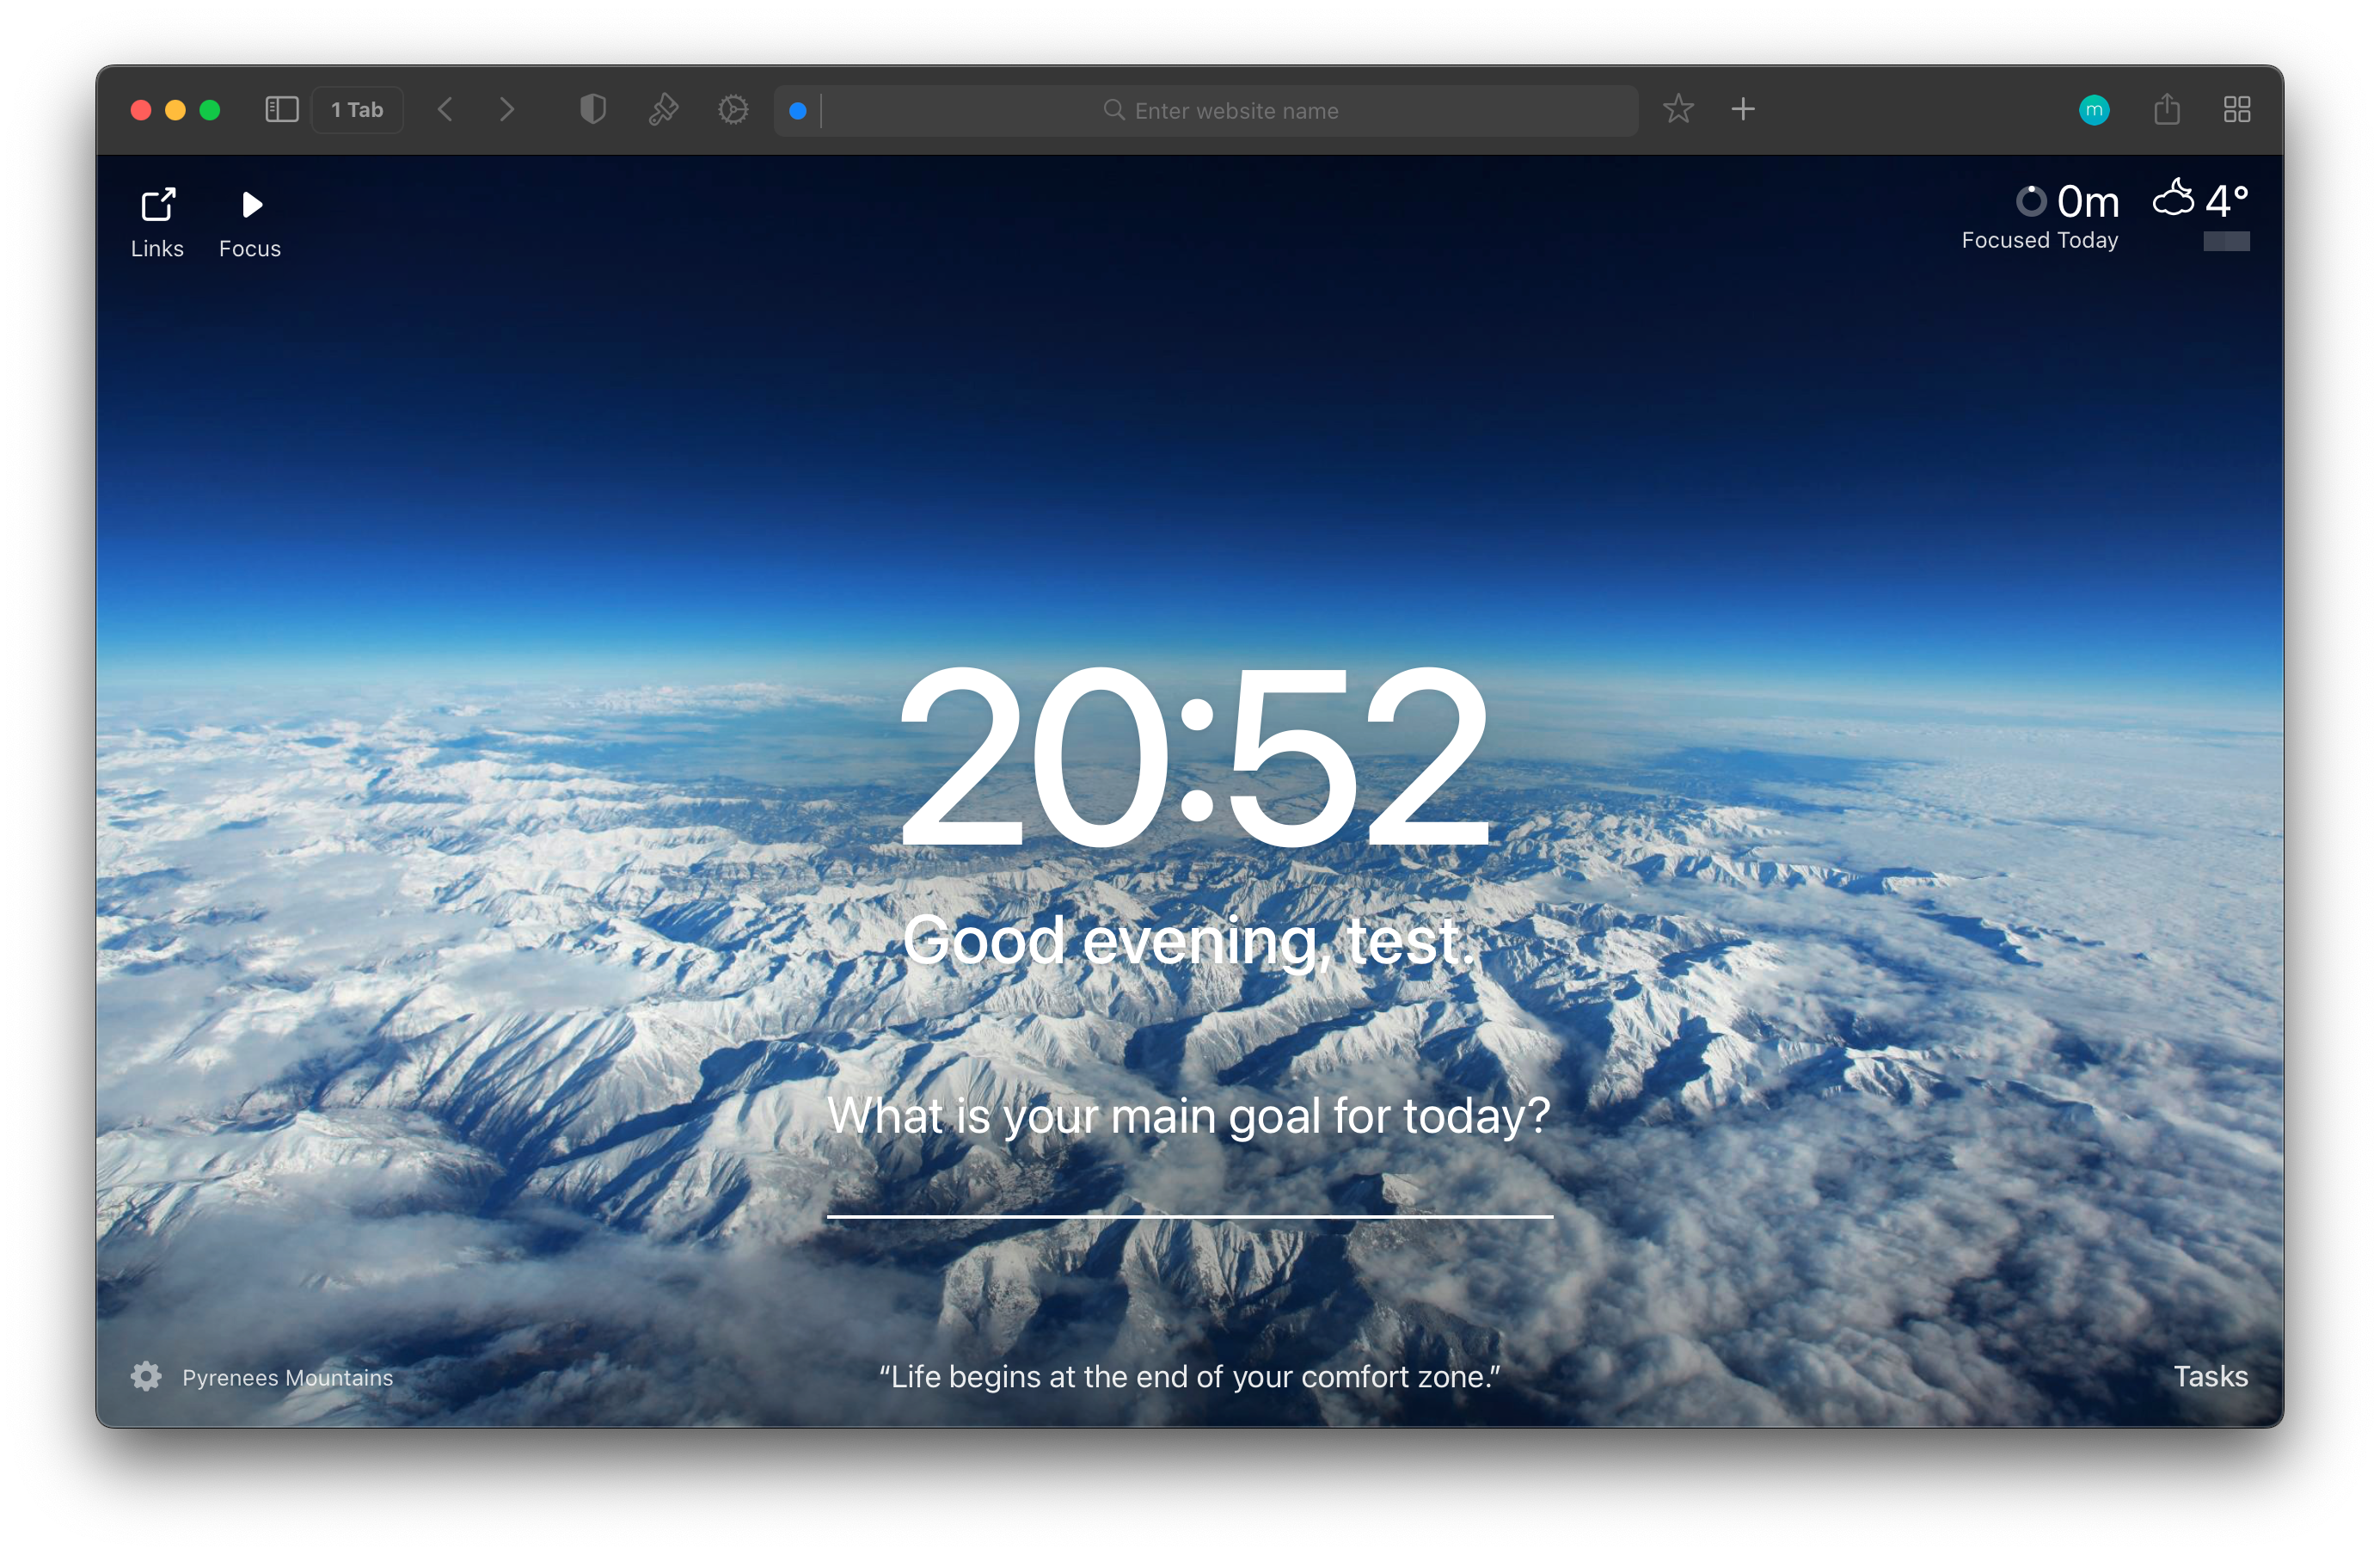Image resolution: width=2380 pixels, height=1555 pixels.
Task: Go forward with the right arrow
Action: click(x=507, y=110)
